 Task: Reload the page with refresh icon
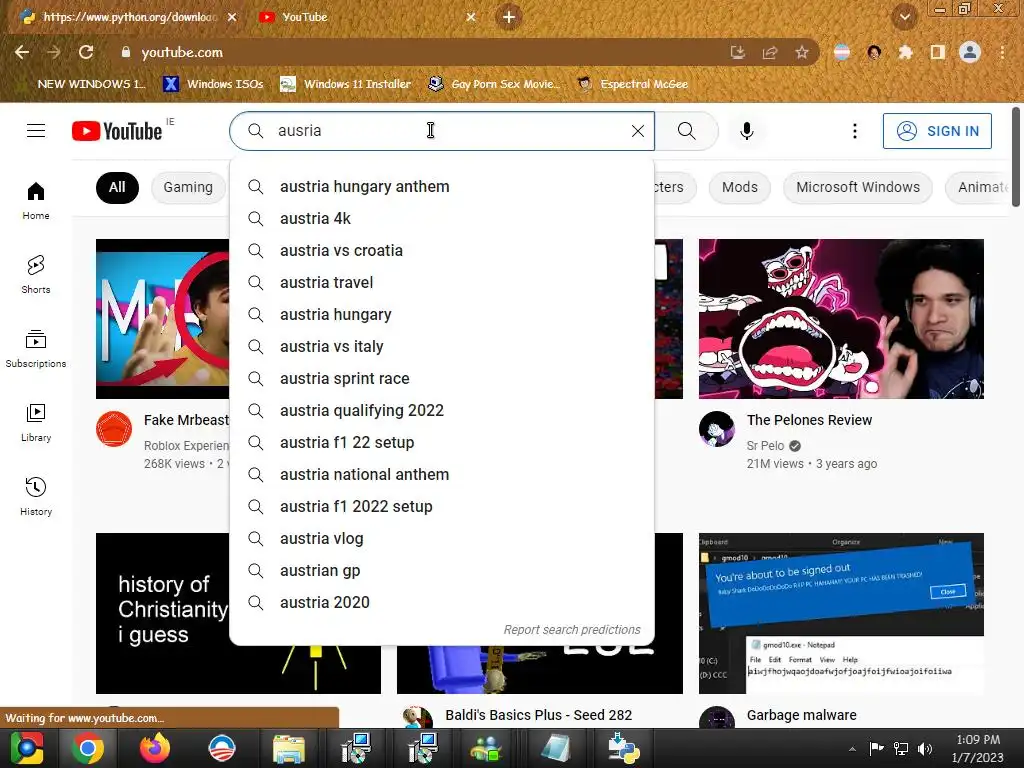pyautogui.click(x=86, y=52)
